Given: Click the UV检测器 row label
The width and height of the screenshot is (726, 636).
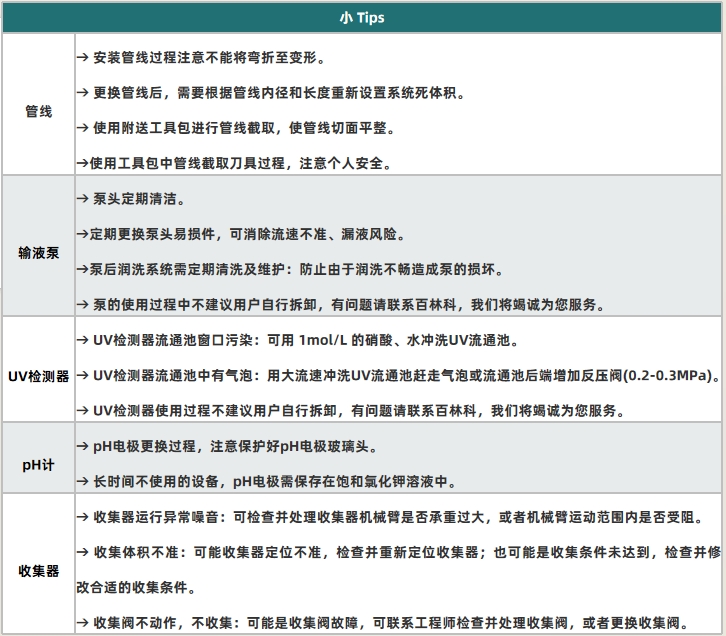Looking at the screenshot, I should (x=38, y=376).
